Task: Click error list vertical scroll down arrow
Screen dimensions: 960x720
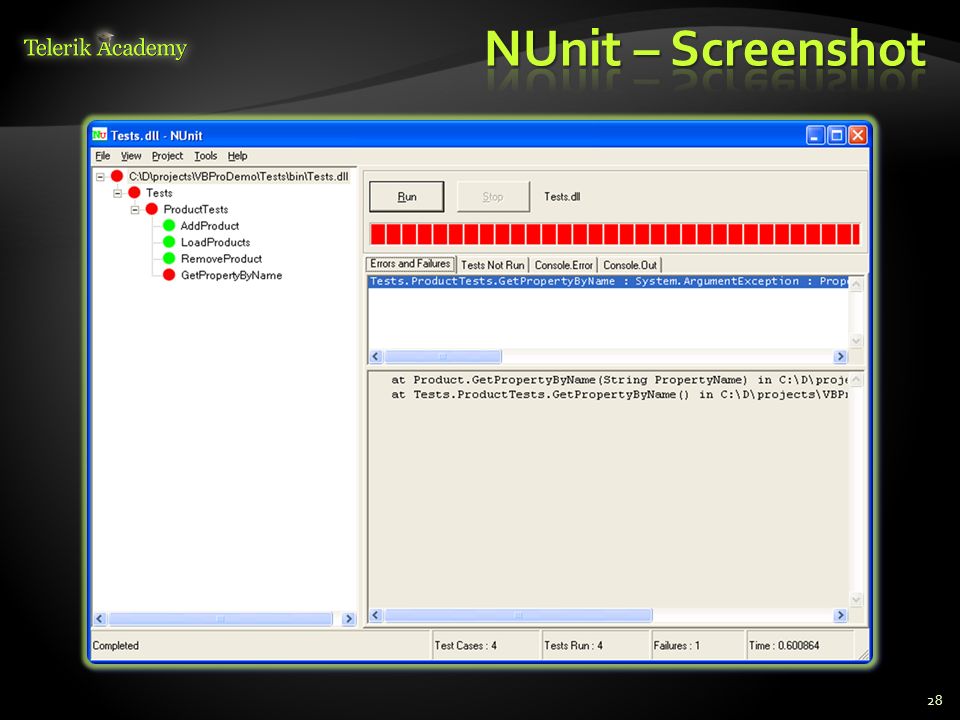Action: [856, 341]
